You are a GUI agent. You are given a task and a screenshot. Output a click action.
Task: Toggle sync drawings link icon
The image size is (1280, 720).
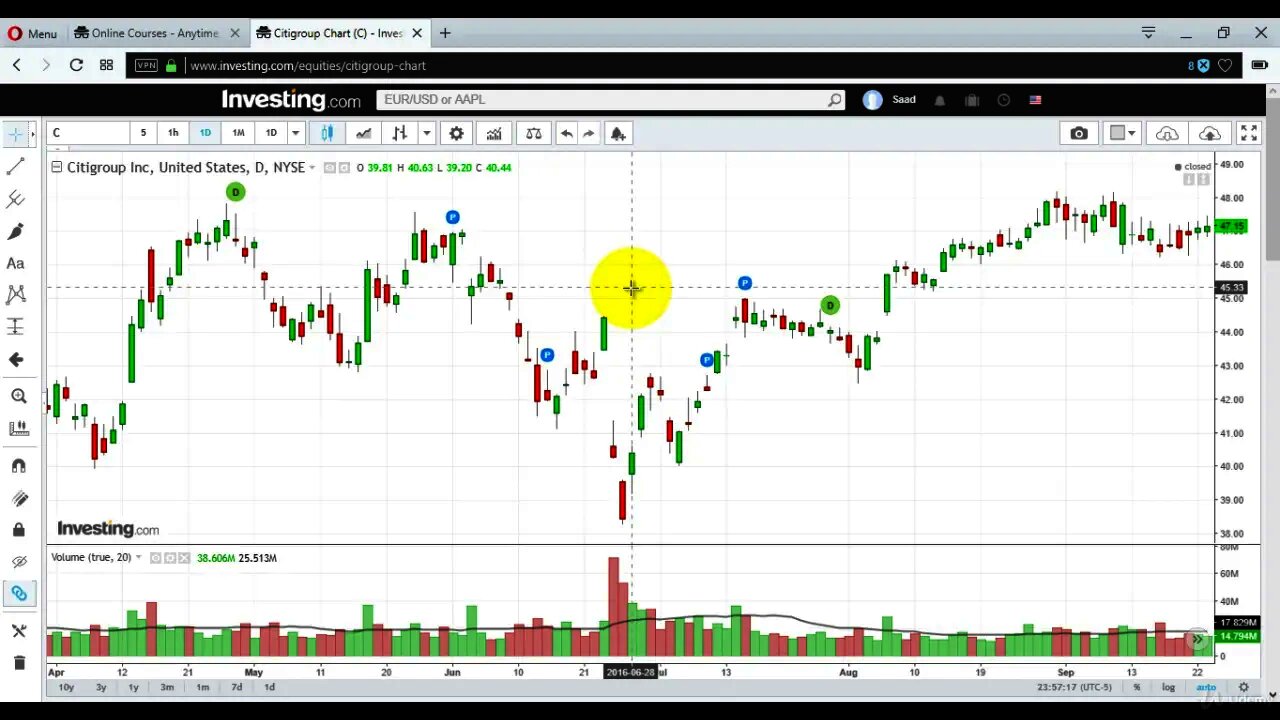18,594
